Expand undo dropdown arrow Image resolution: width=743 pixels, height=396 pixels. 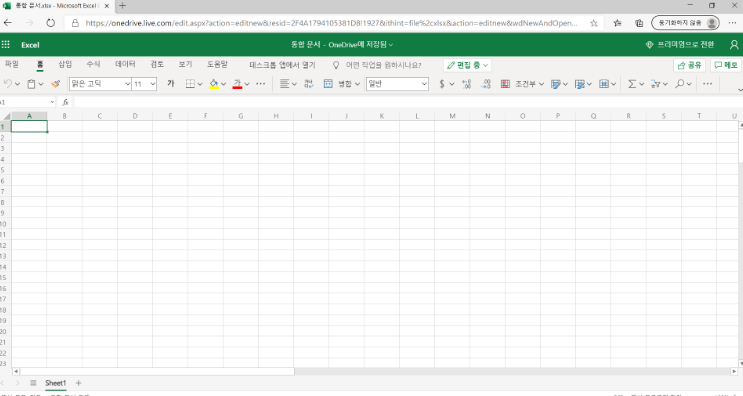click(x=18, y=84)
